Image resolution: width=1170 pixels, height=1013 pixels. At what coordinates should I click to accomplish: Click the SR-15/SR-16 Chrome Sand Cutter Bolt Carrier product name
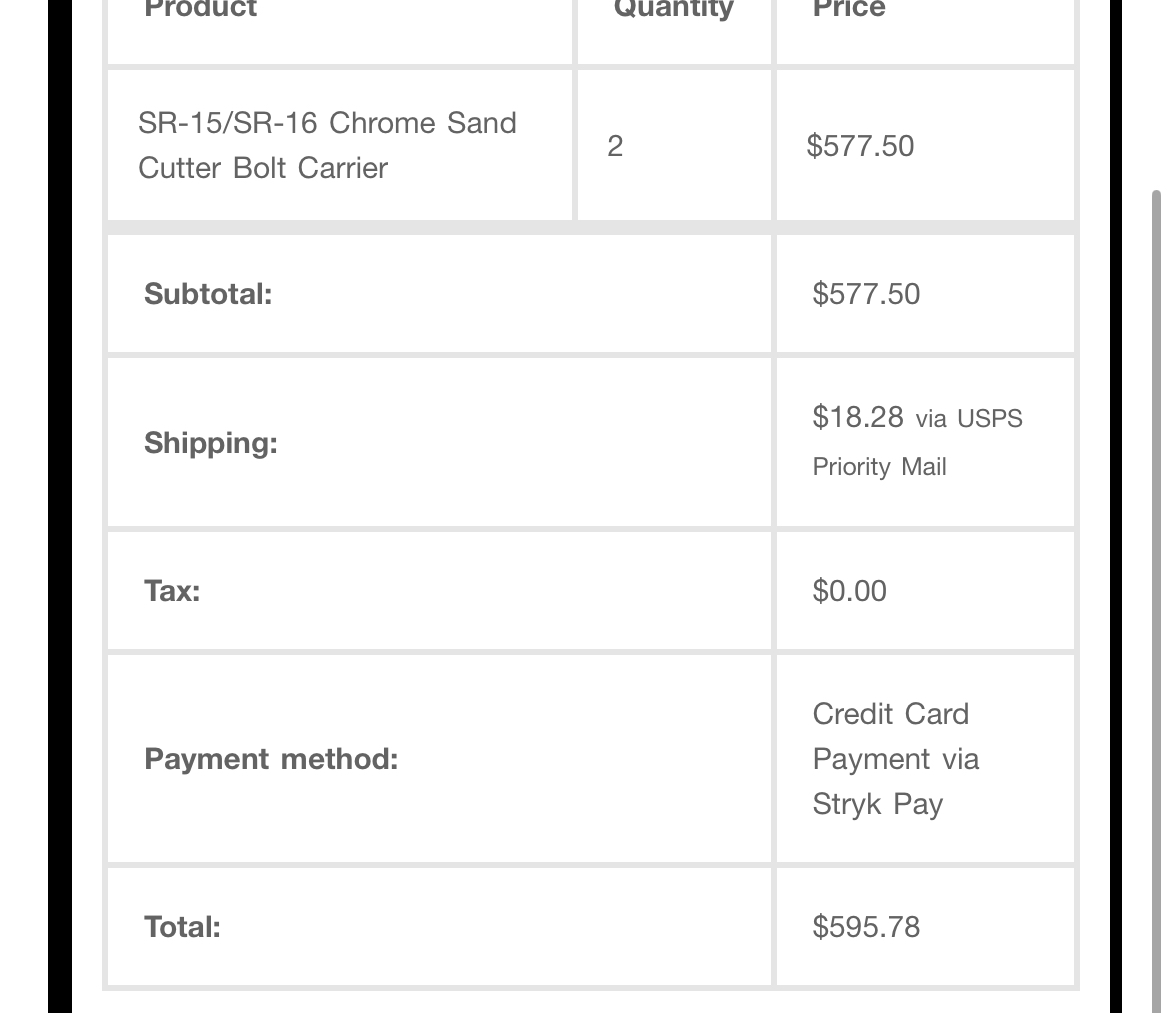coord(327,145)
